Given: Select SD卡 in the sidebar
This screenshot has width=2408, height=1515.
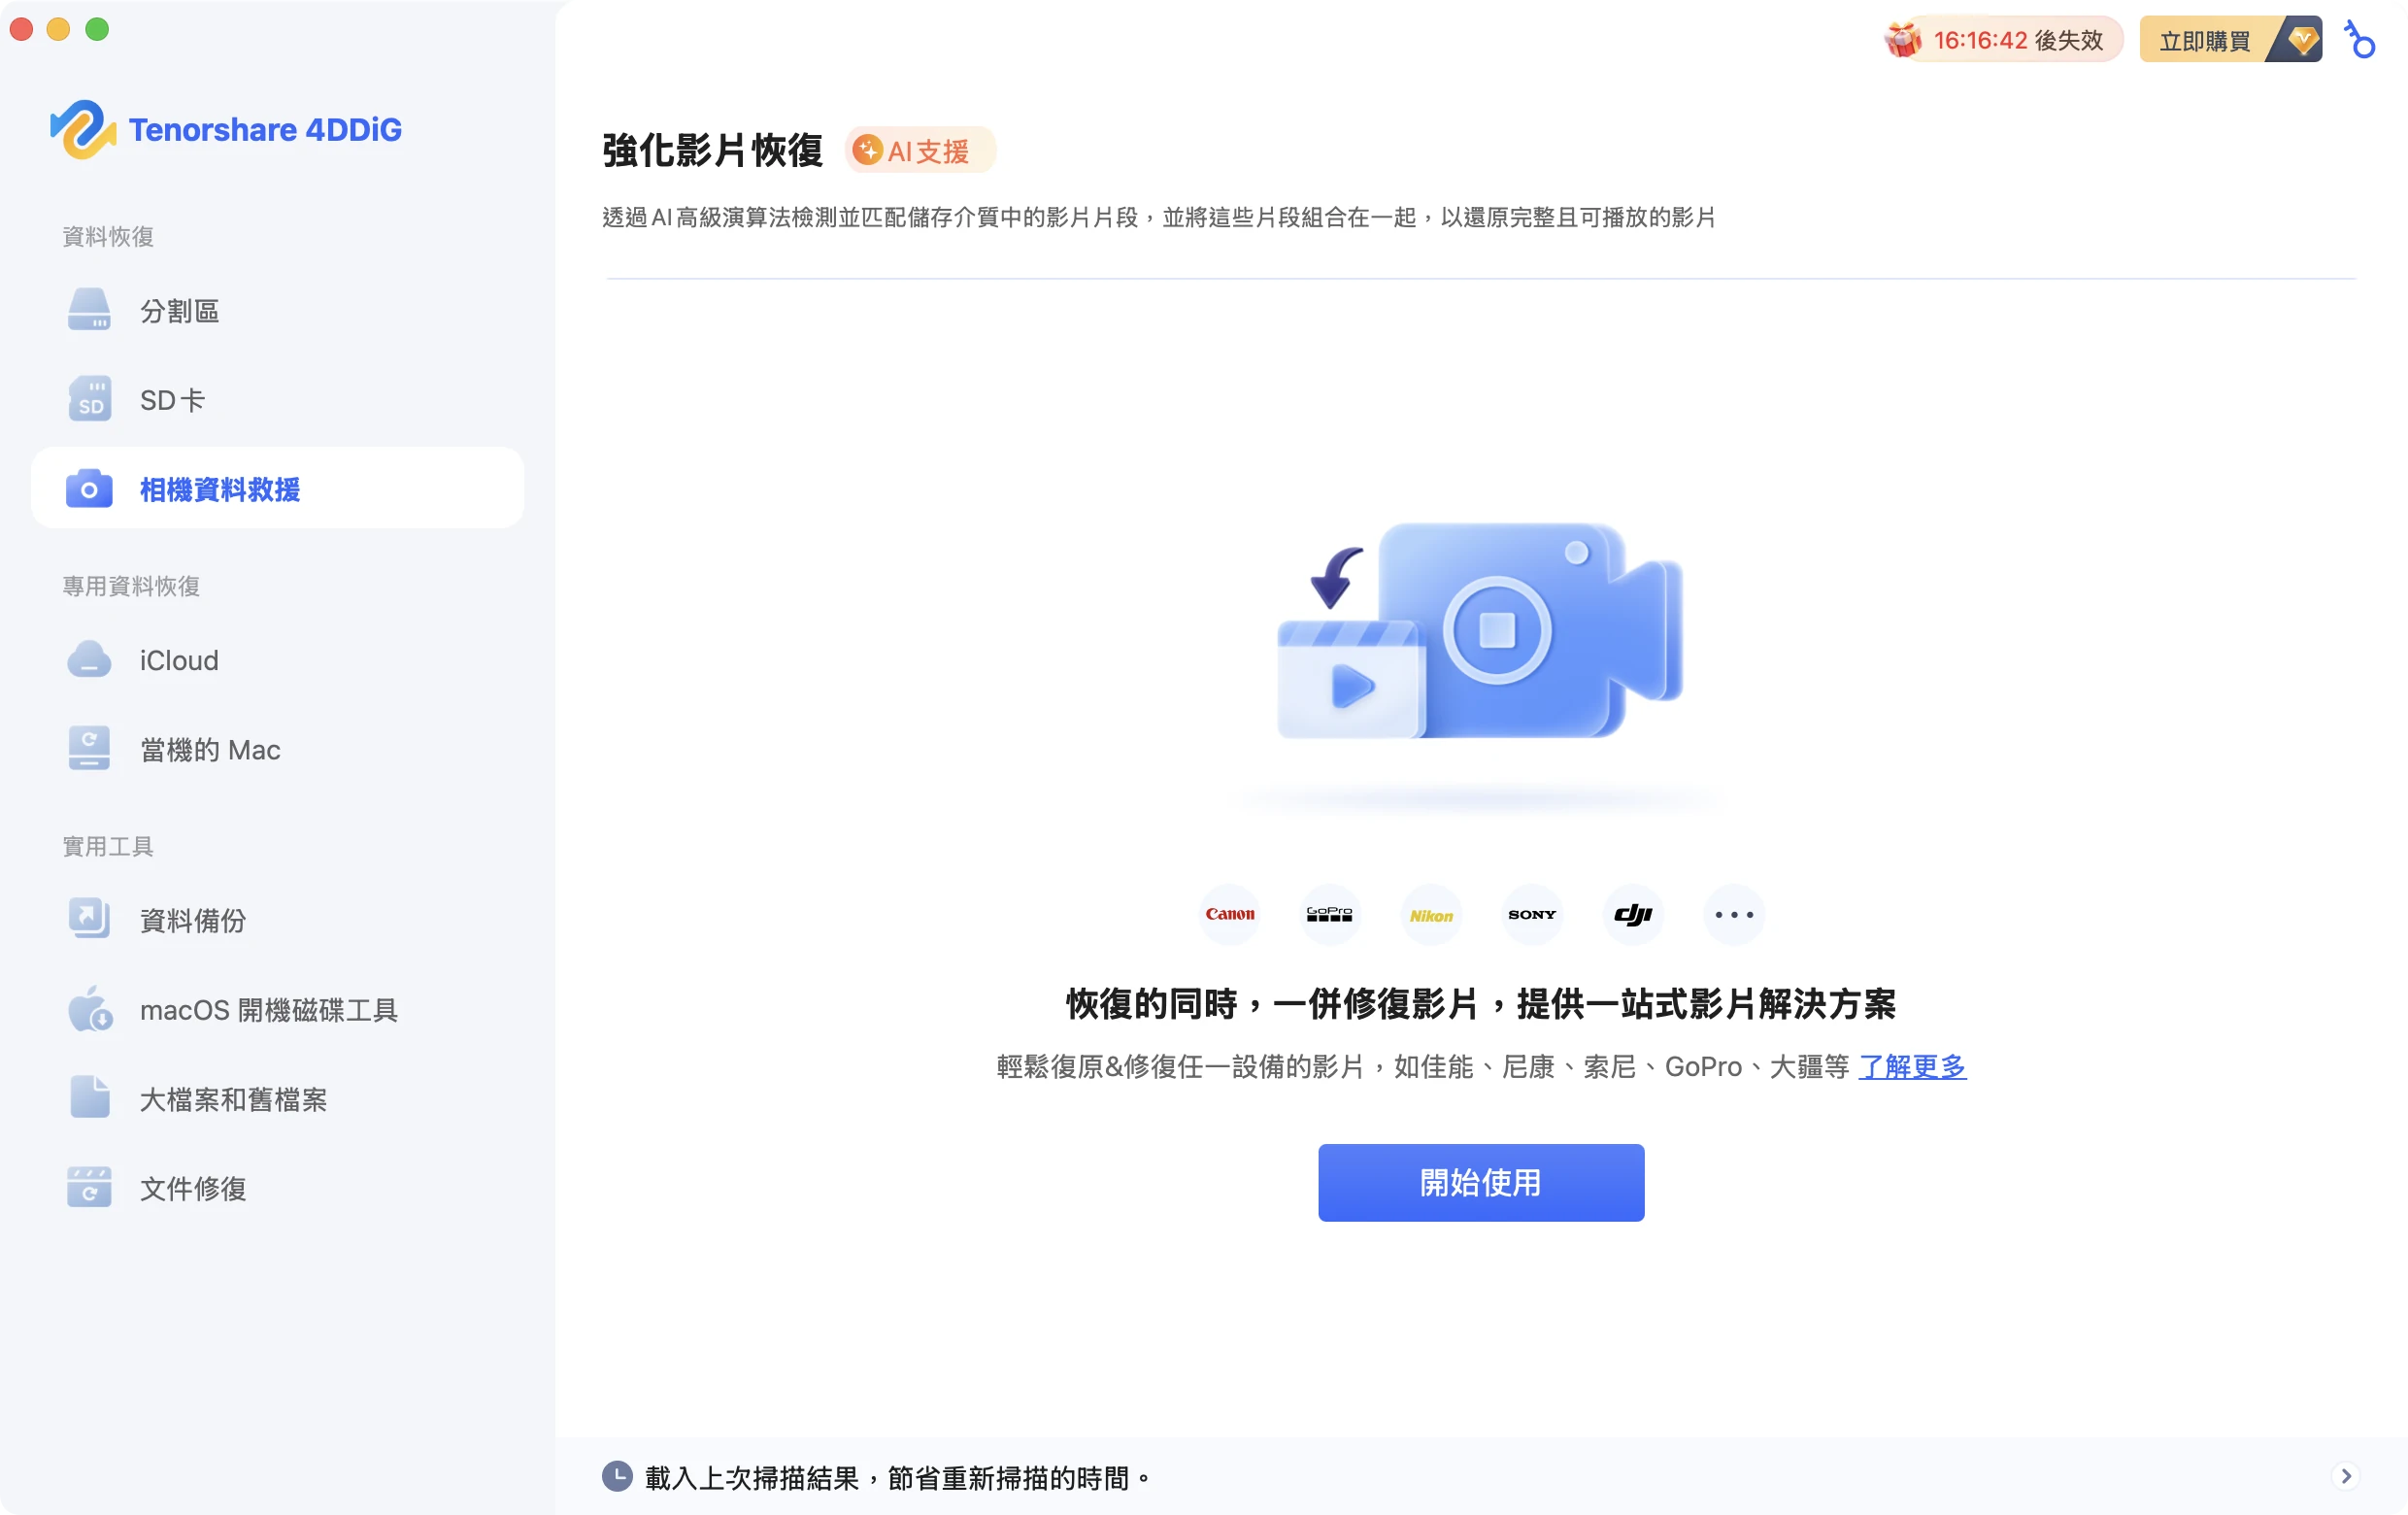Looking at the screenshot, I should point(278,399).
